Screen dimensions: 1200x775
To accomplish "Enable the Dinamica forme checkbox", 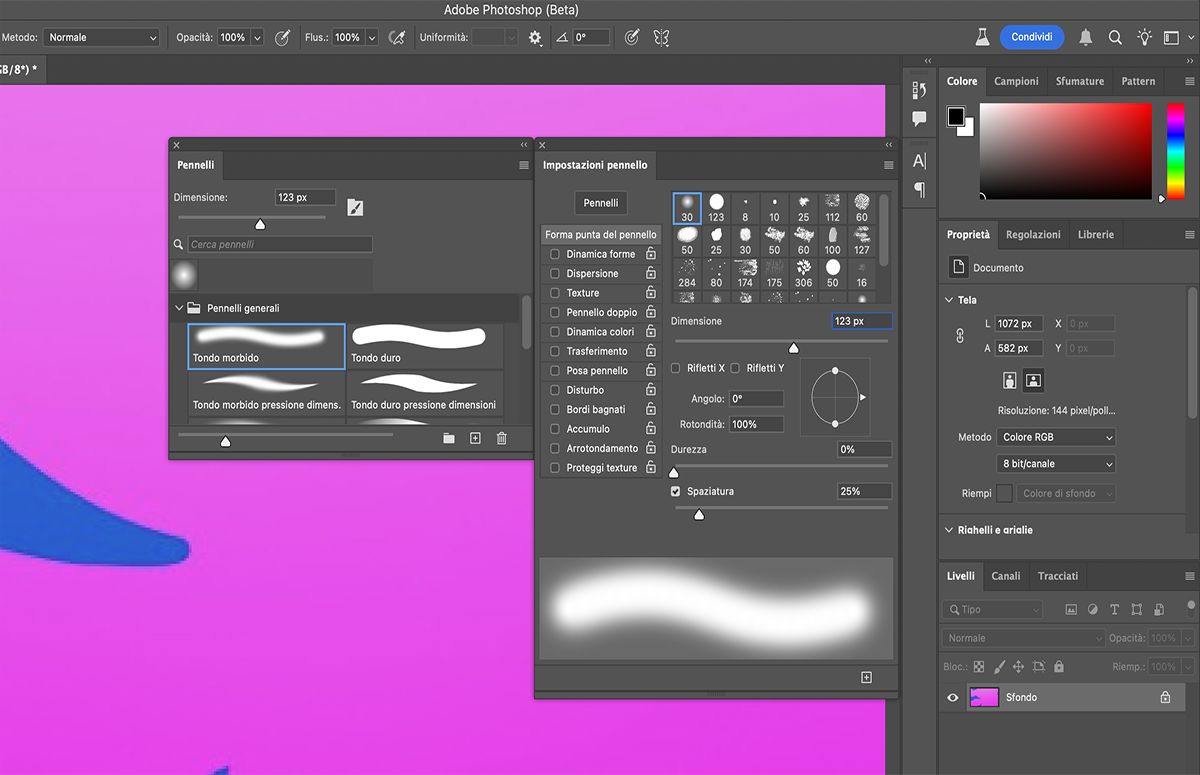I will coord(555,254).
